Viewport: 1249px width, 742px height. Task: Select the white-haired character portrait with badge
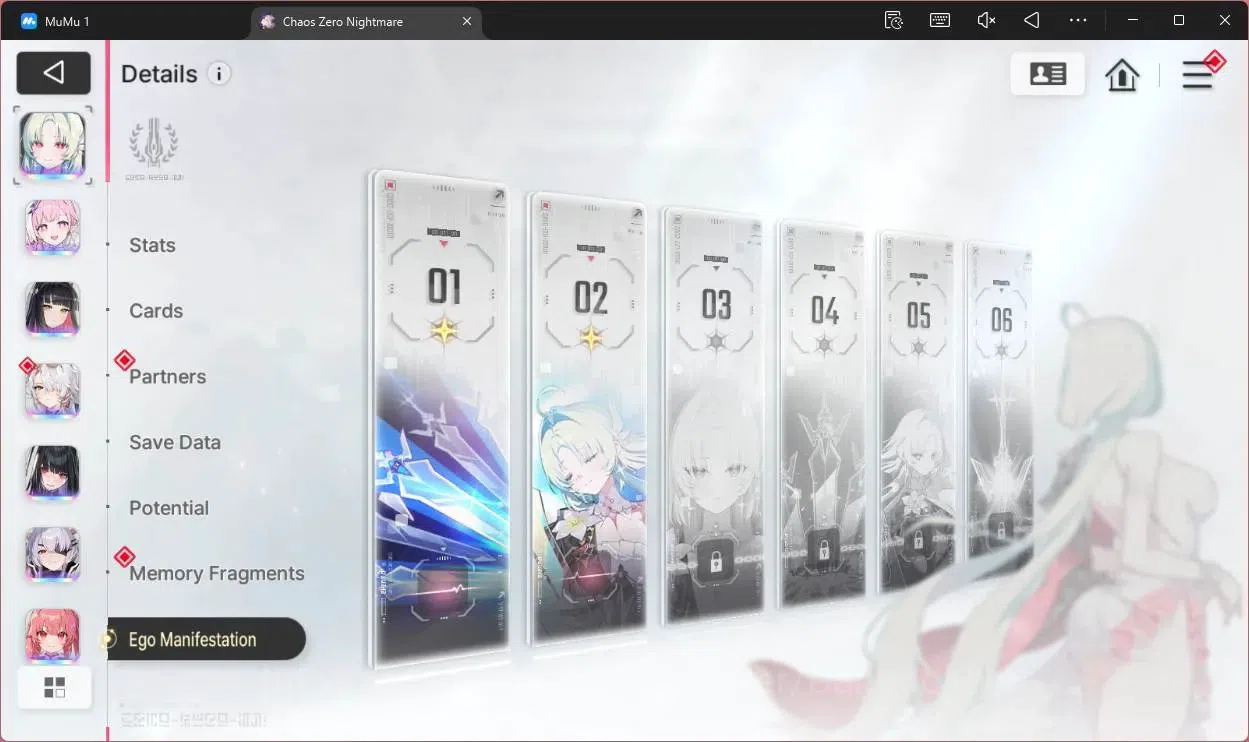point(53,391)
